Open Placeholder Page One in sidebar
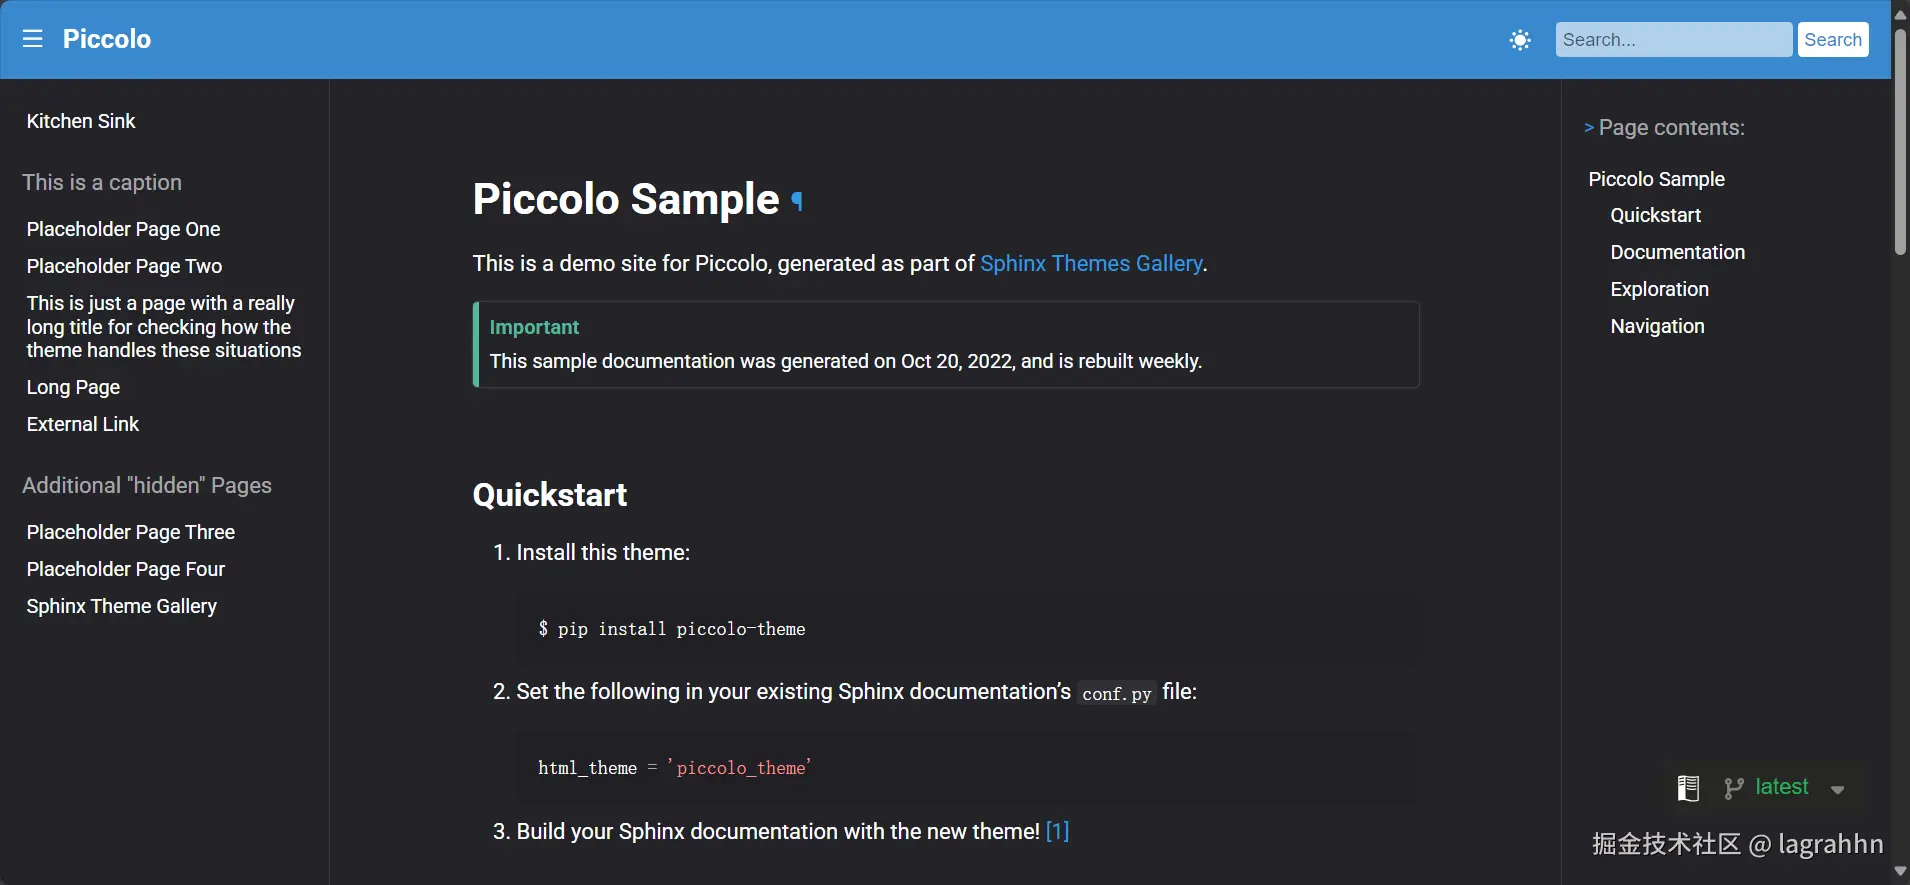Viewport: 1910px width, 885px height. (x=123, y=229)
